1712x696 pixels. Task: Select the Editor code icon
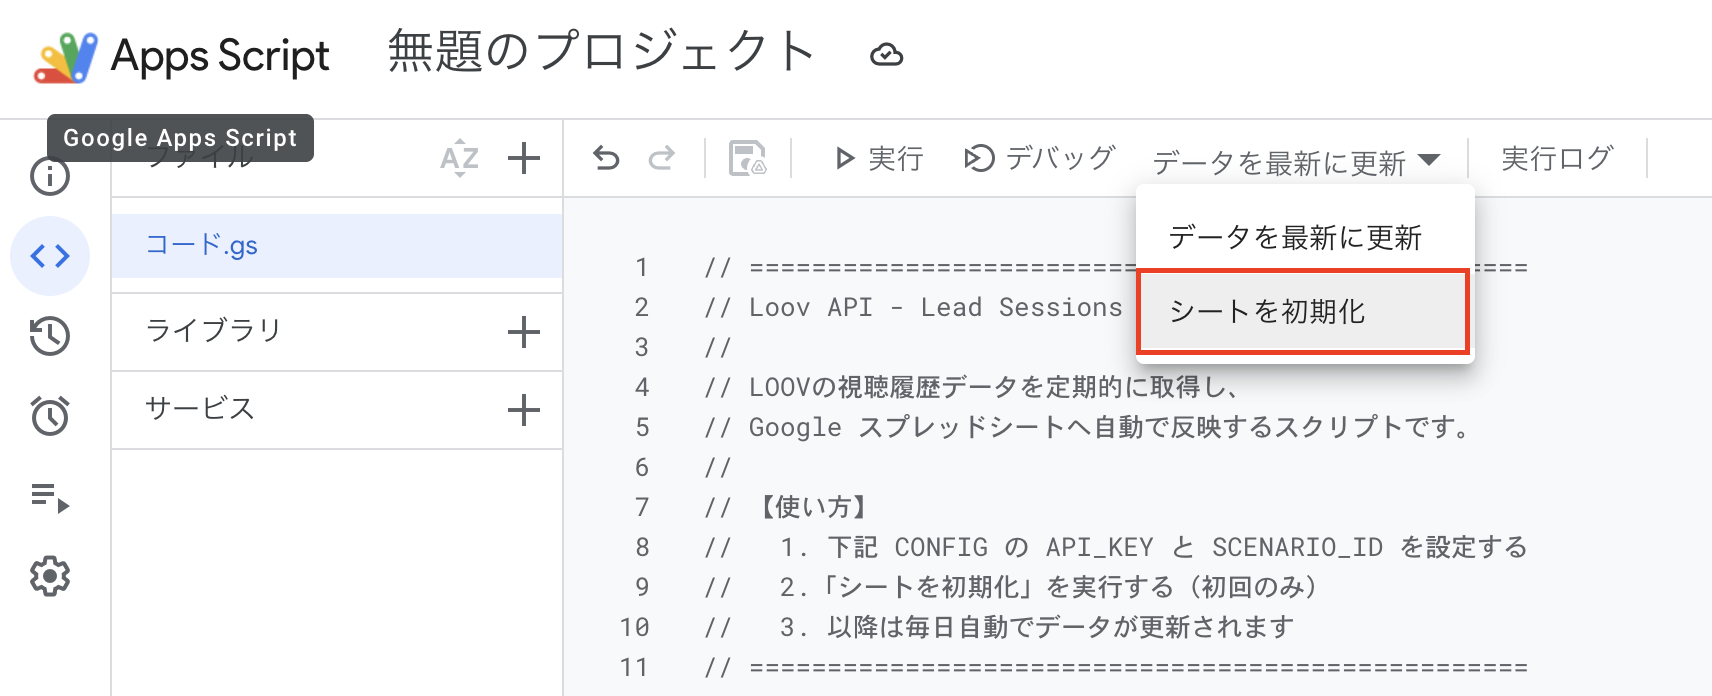(x=50, y=256)
